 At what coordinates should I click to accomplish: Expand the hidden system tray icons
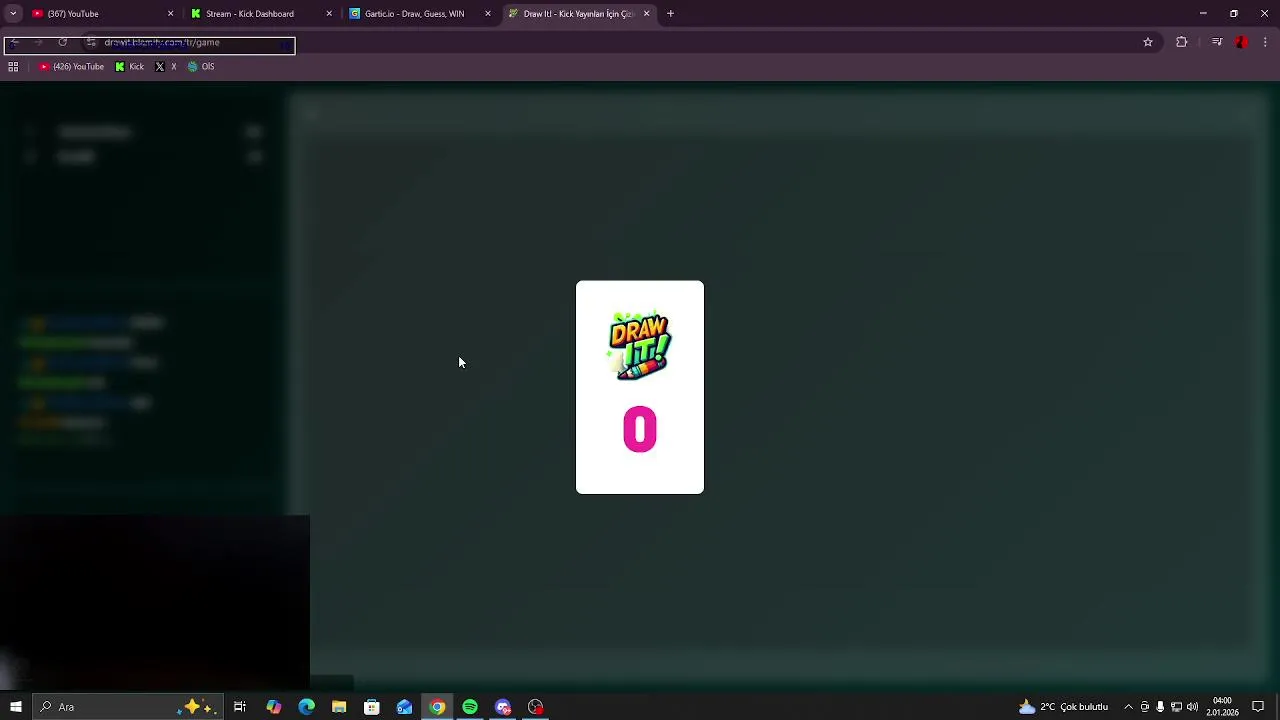(x=1128, y=707)
